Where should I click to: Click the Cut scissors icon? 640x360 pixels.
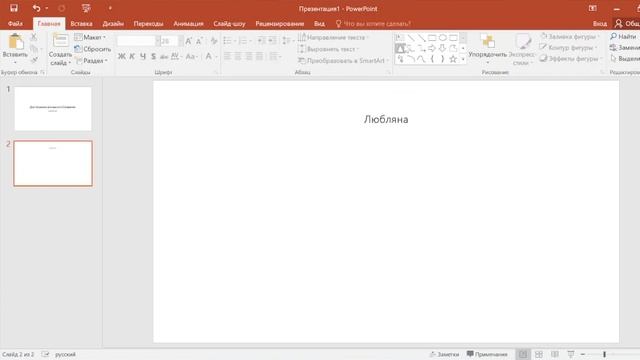click(x=34, y=38)
